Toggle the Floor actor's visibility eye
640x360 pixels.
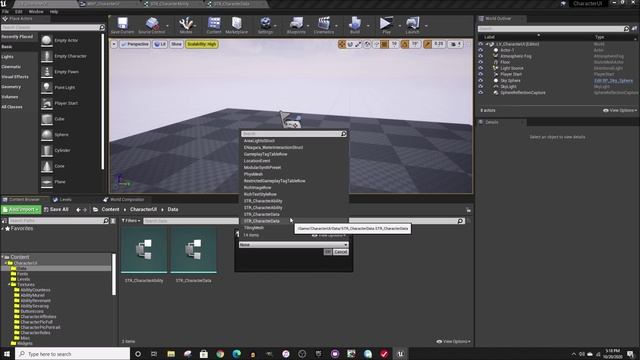pyautogui.click(x=481, y=62)
